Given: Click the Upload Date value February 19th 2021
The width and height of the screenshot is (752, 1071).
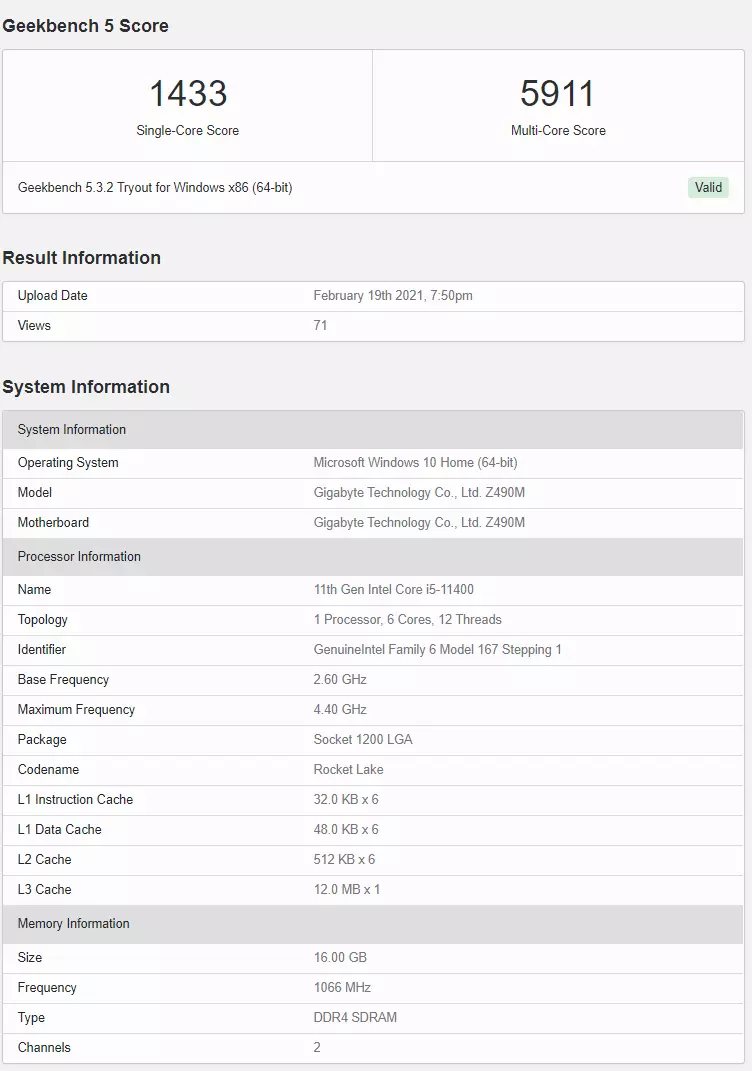Looking at the screenshot, I should tap(393, 296).
